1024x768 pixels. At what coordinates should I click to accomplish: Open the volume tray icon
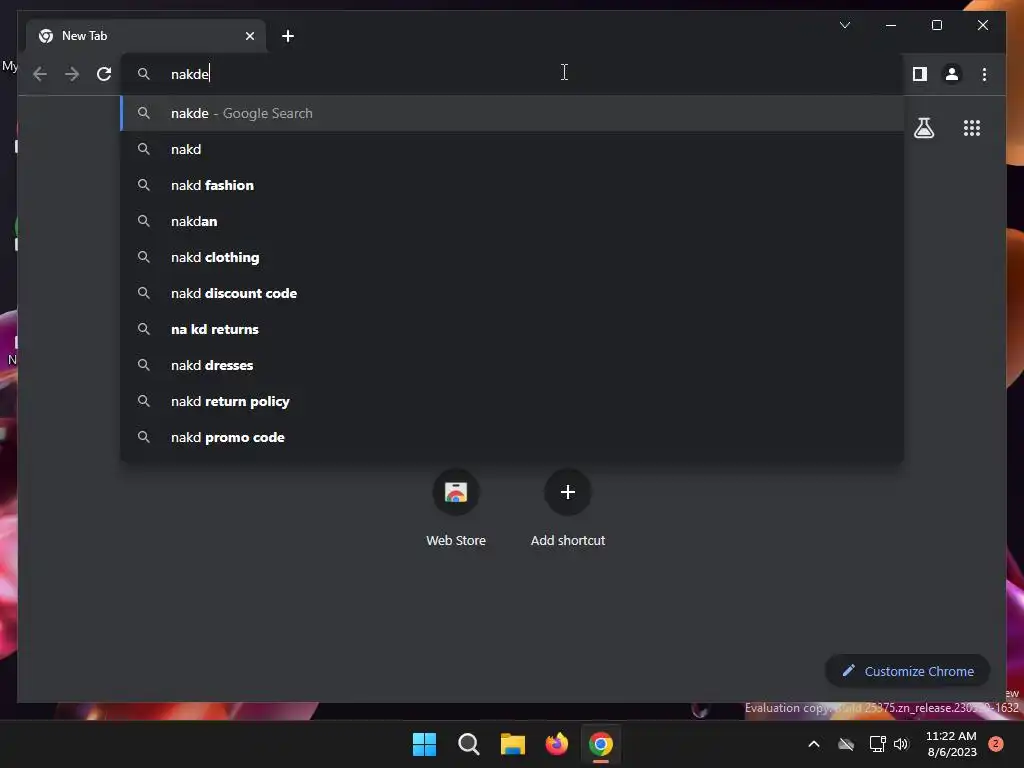(x=901, y=744)
